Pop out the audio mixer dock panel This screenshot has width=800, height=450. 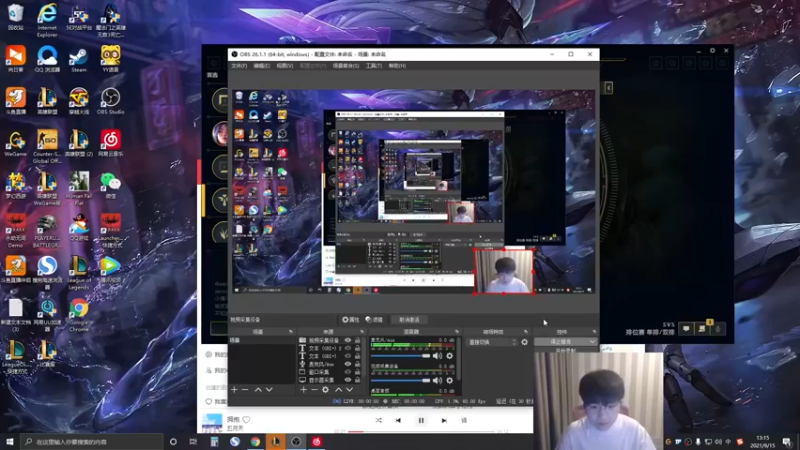point(457,332)
